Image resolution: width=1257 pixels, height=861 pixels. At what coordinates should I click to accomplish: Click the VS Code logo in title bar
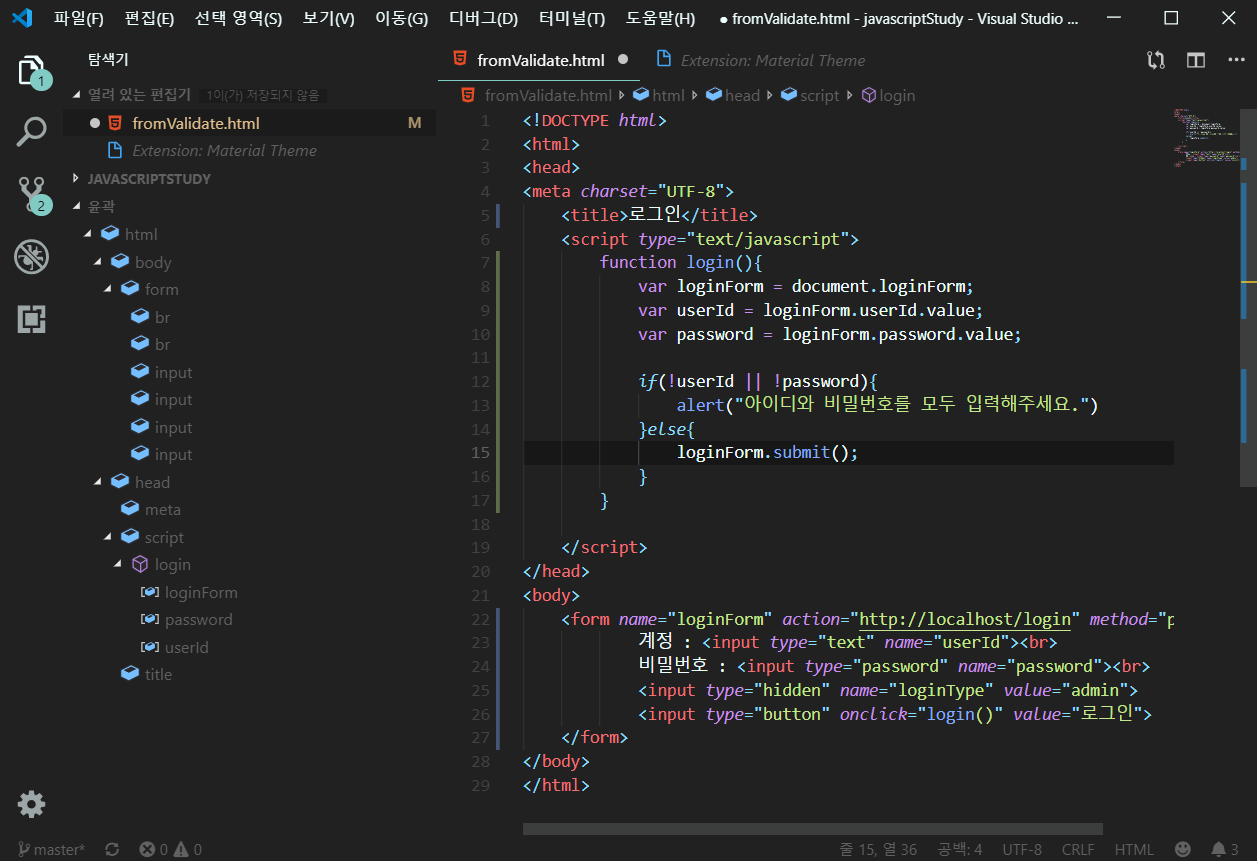pyautogui.click(x=22, y=18)
